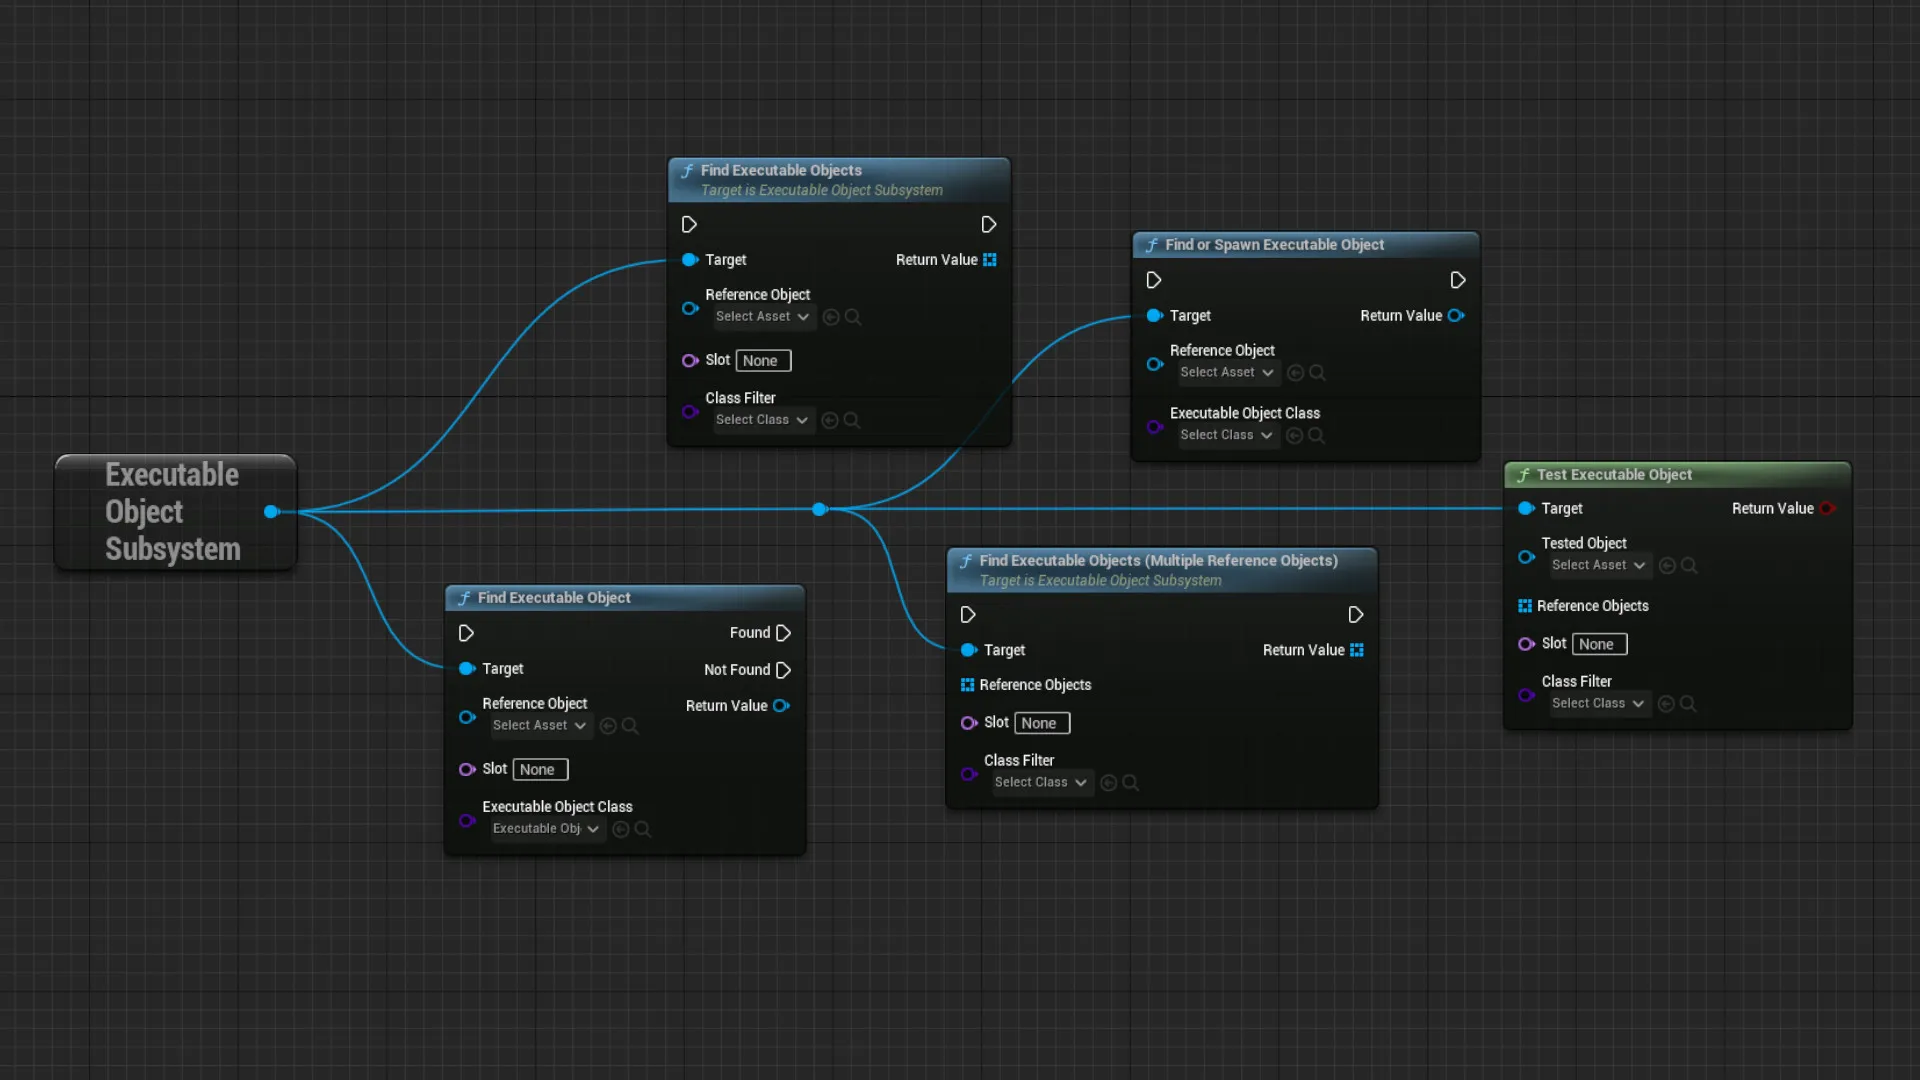Click Return Value boolean pin on Test Executable Object
1920x1080 pixels.
(1827, 508)
